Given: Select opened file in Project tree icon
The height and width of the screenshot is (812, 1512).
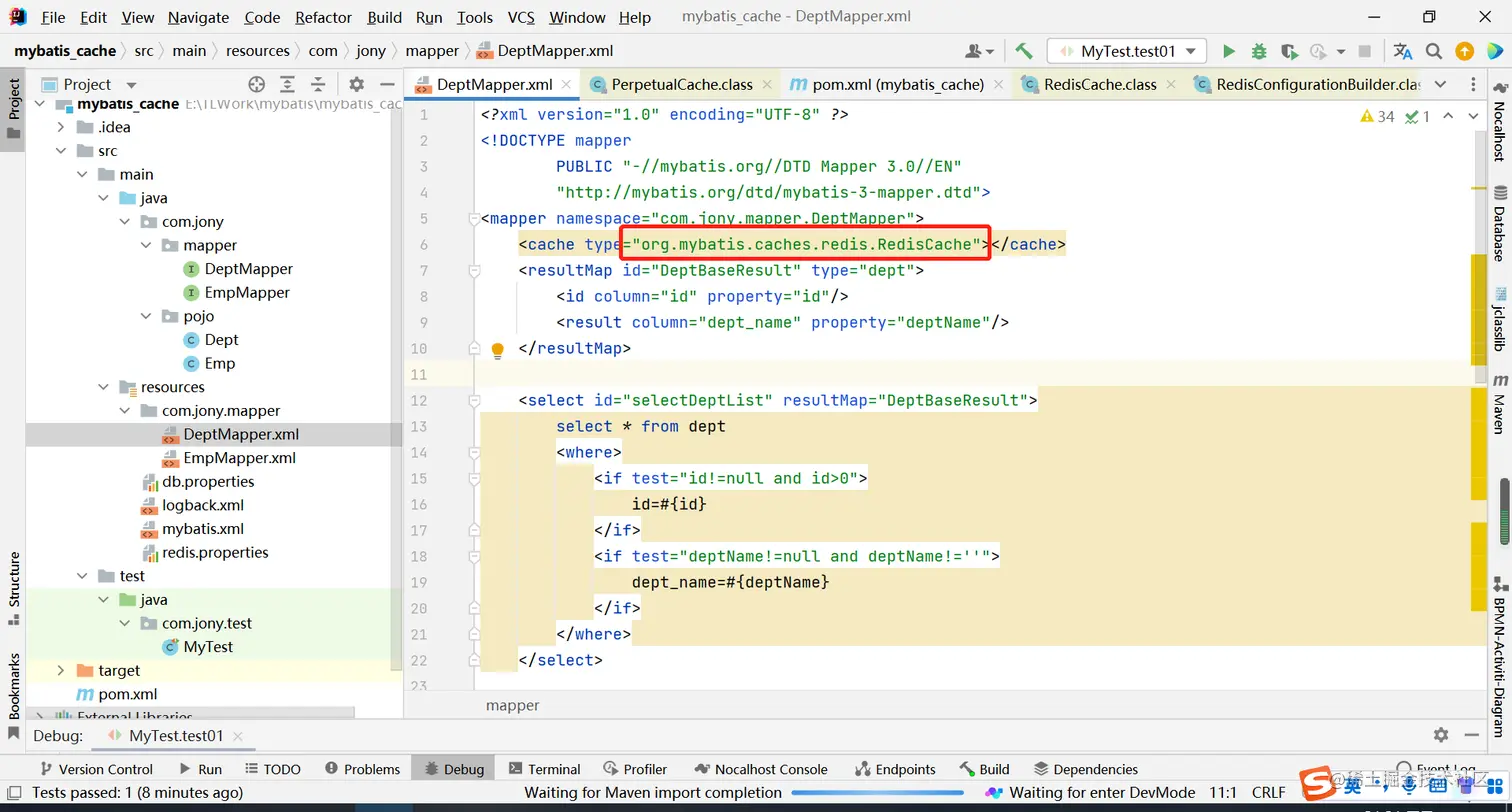Looking at the screenshot, I should tap(257, 84).
